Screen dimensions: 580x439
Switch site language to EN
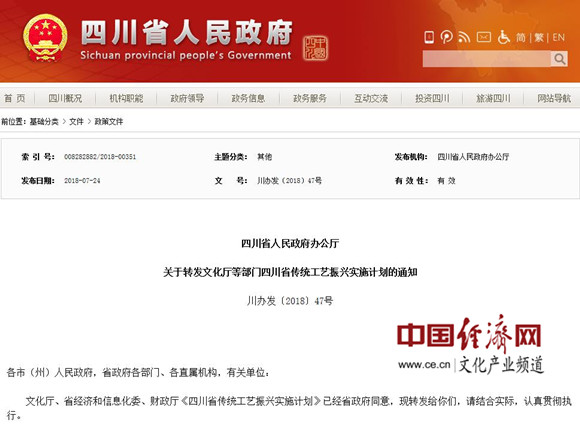(559, 37)
